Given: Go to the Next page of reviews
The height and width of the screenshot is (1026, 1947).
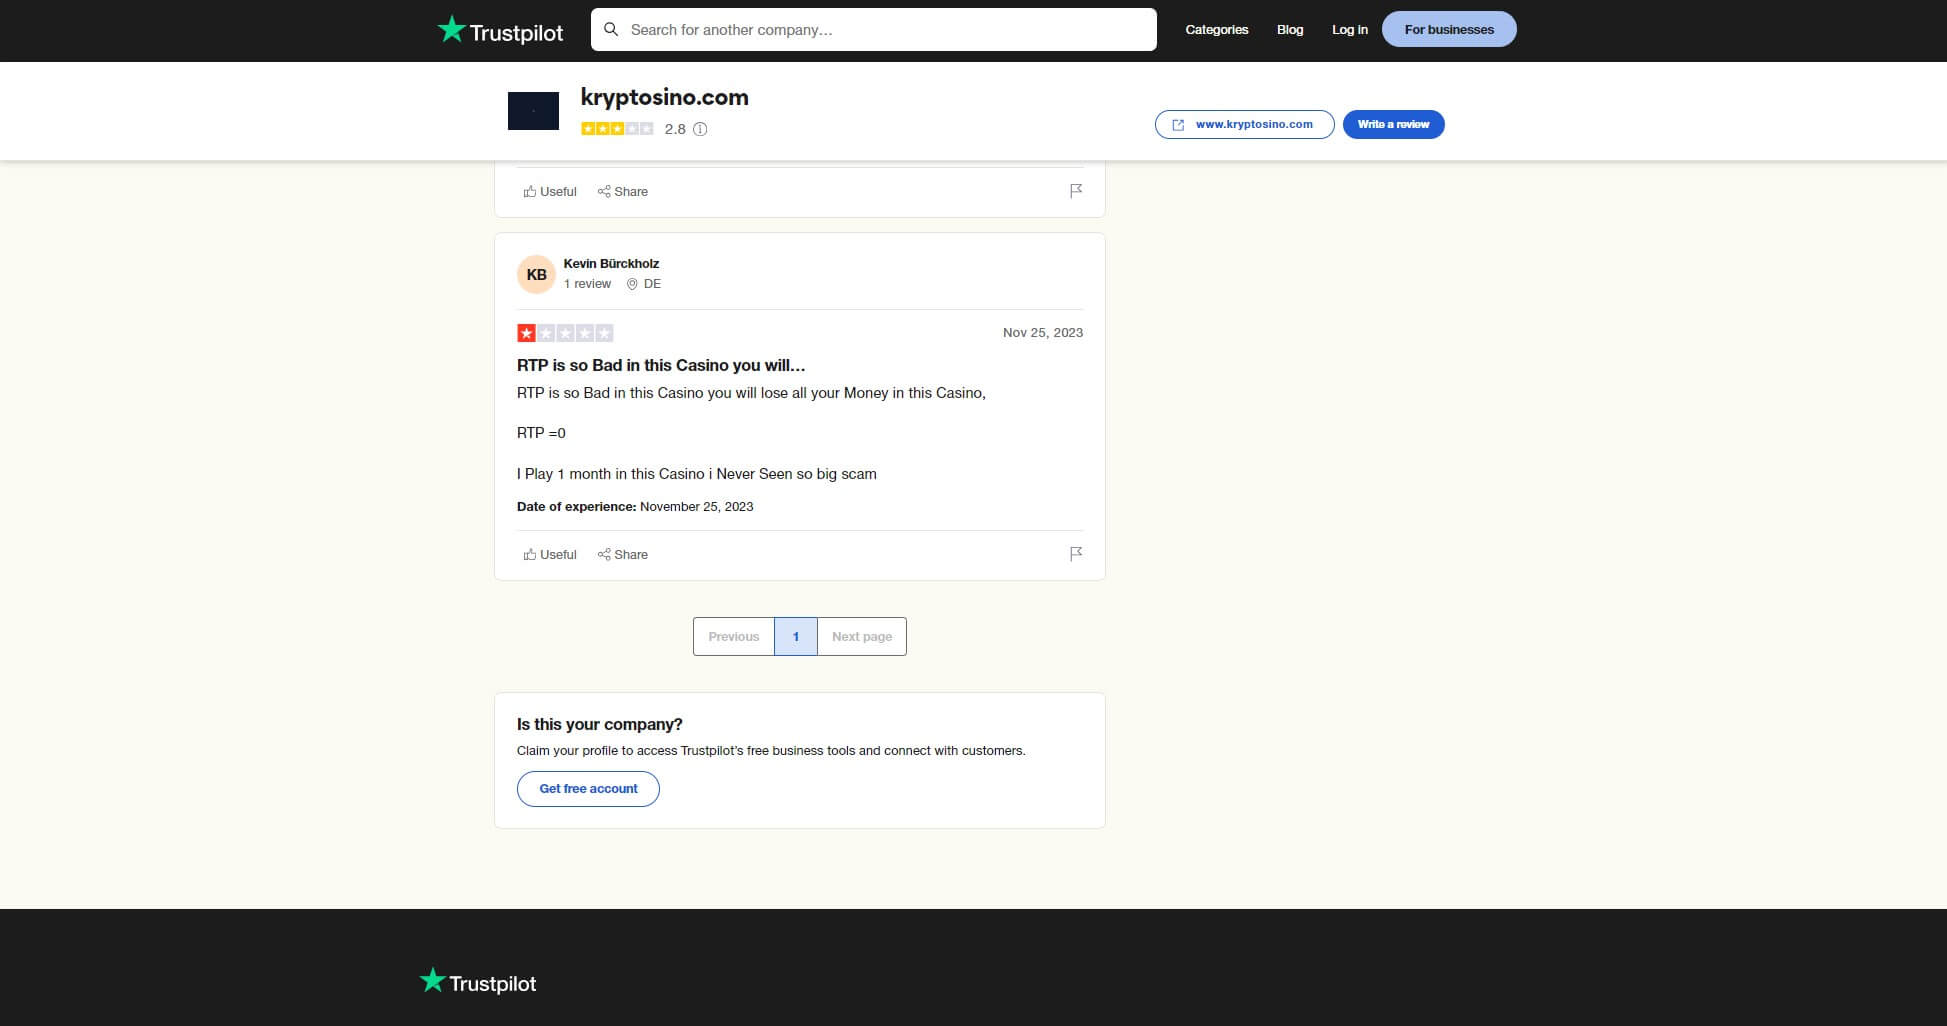Looking at the screenshot, I should [x=861, y=636].
